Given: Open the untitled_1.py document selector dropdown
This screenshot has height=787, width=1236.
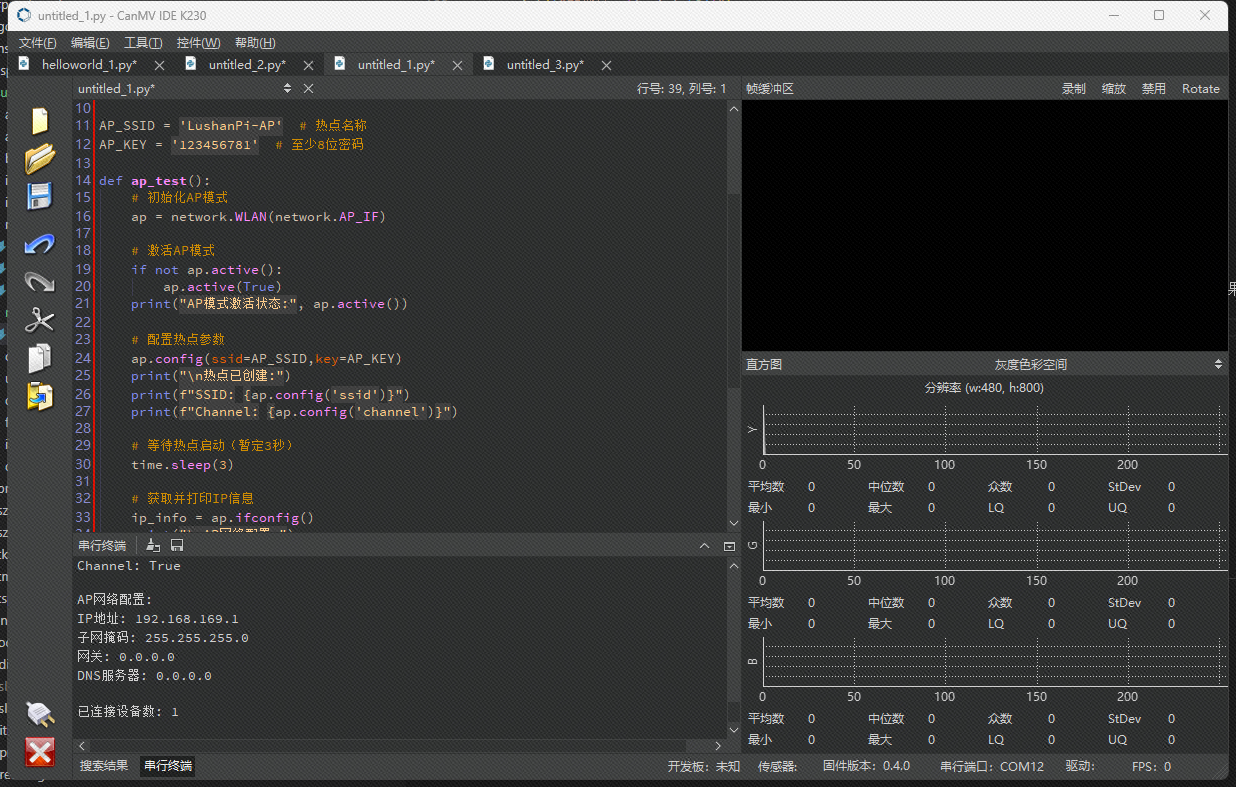Looking at the screenshot, I should pyautogui.click(x=184, y=89).
